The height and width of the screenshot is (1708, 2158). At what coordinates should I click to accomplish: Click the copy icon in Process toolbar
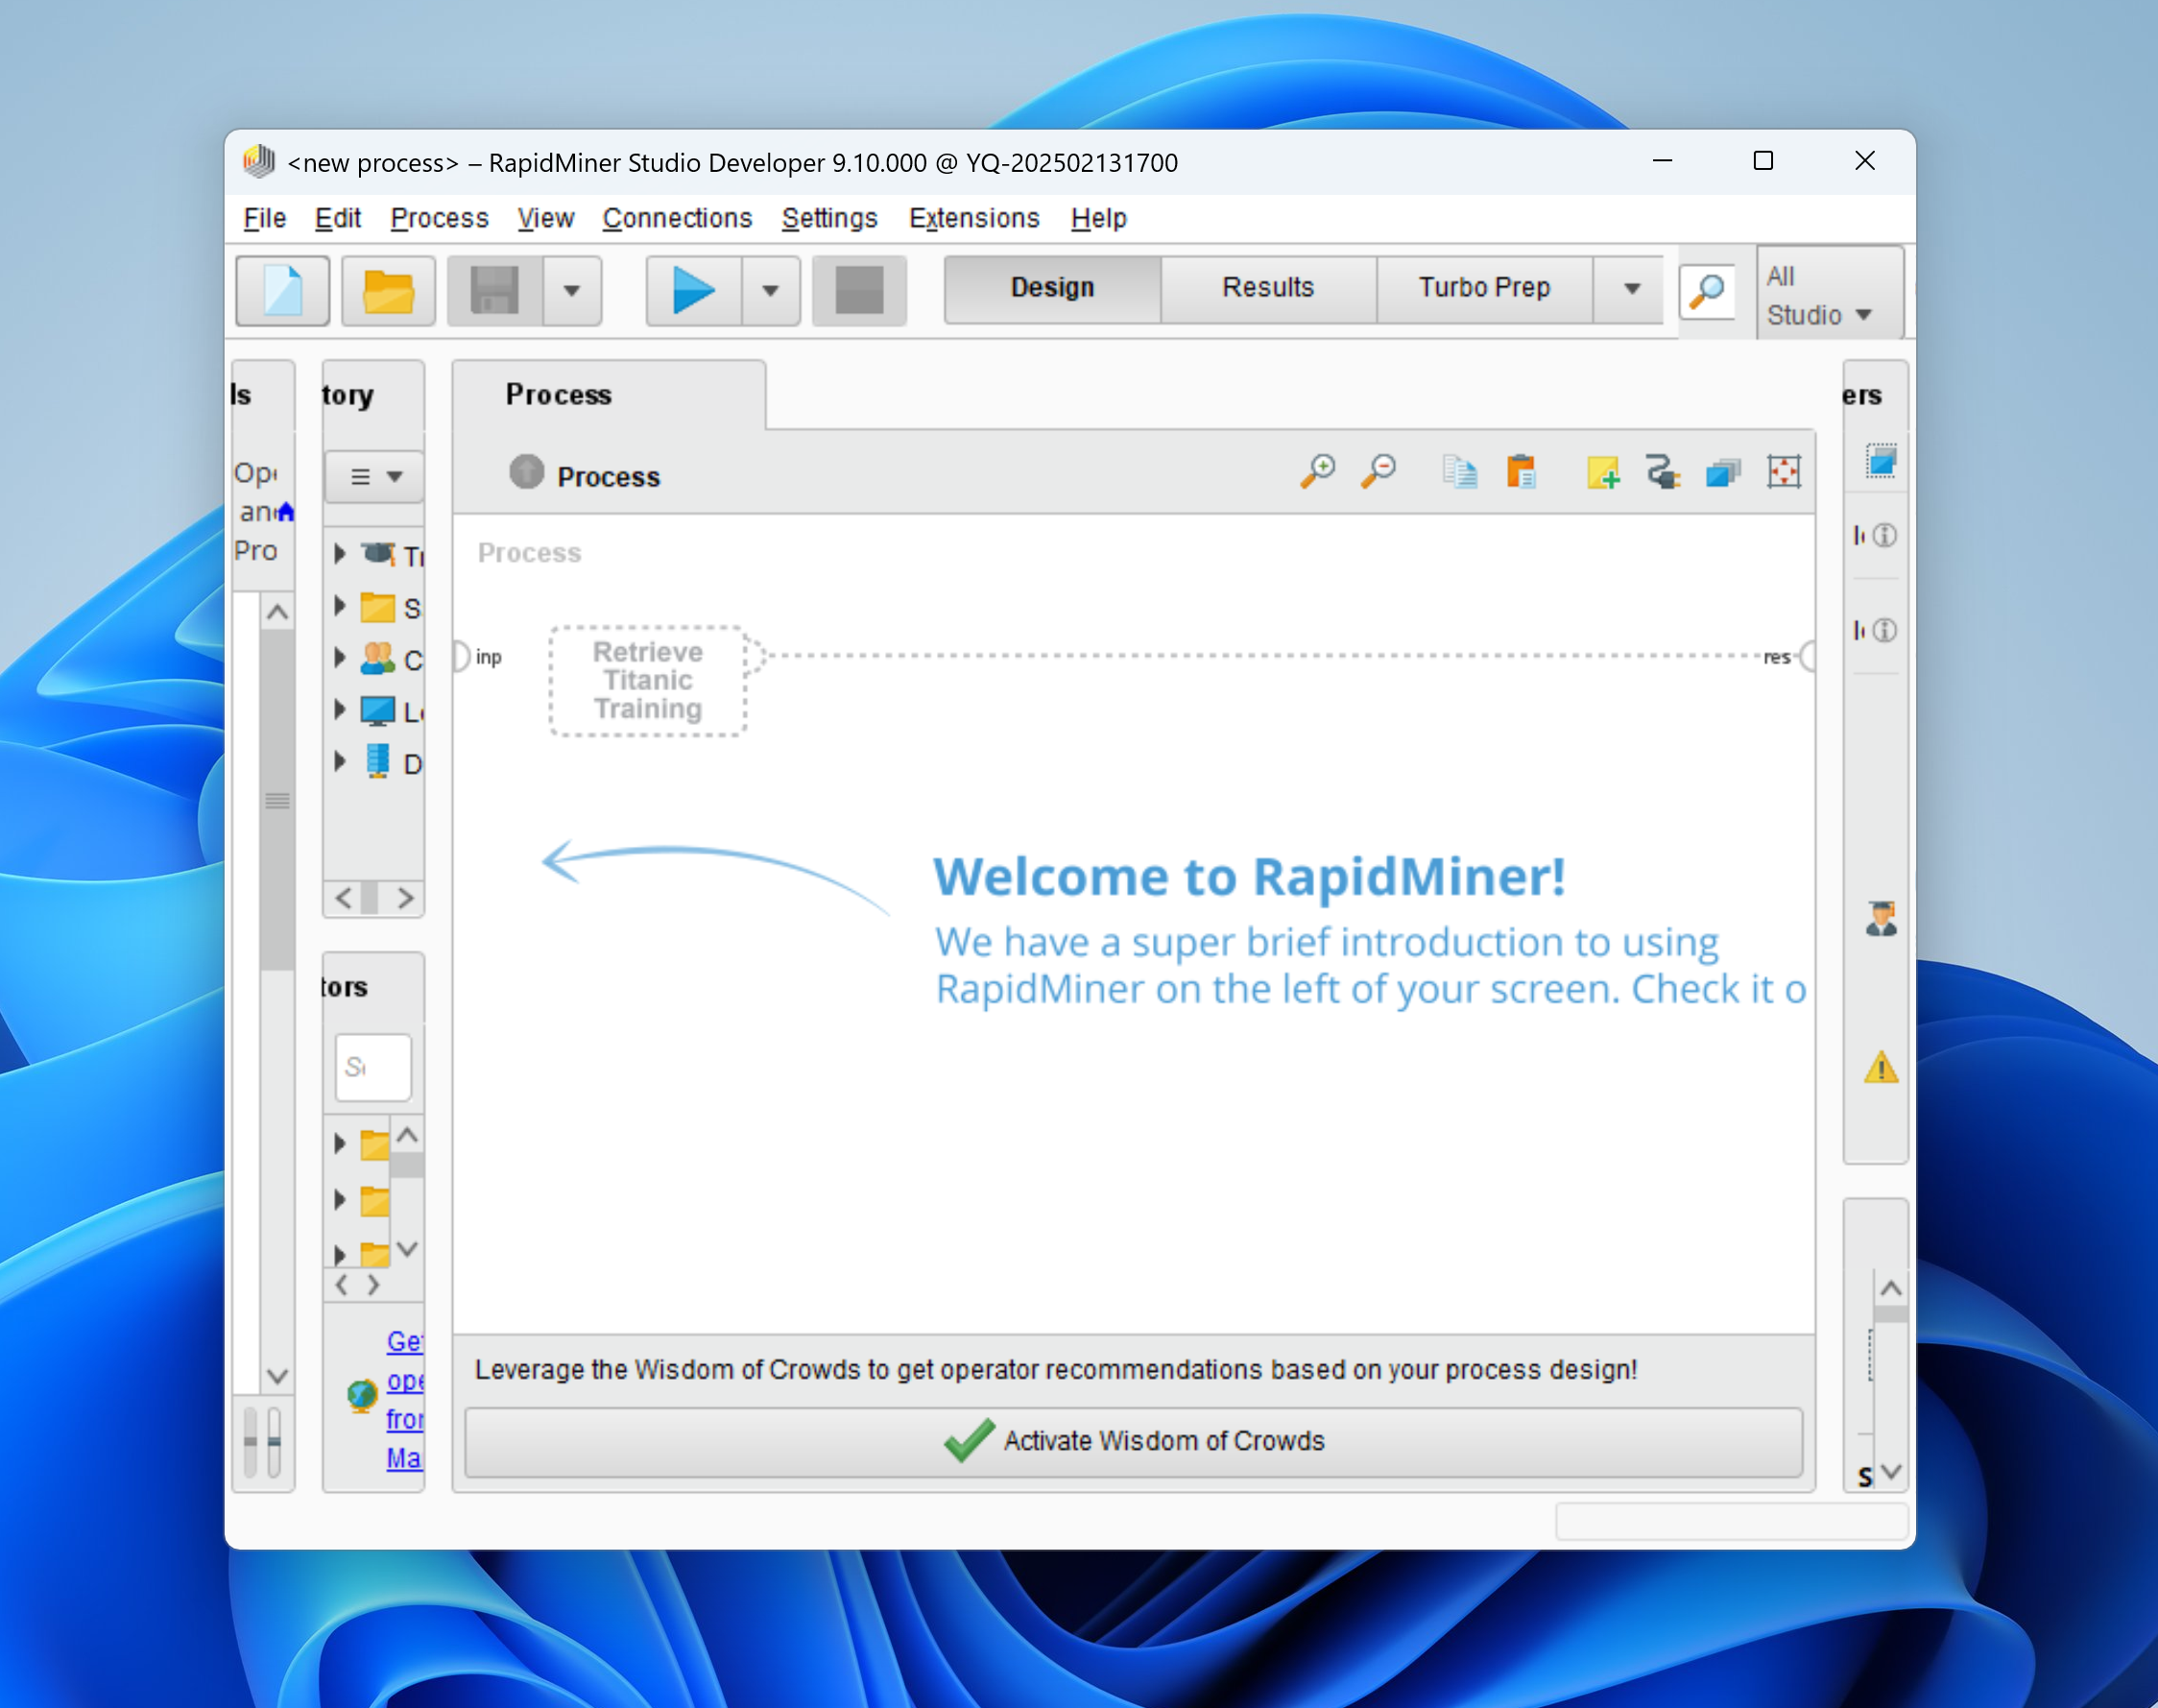click(1459, 471)
